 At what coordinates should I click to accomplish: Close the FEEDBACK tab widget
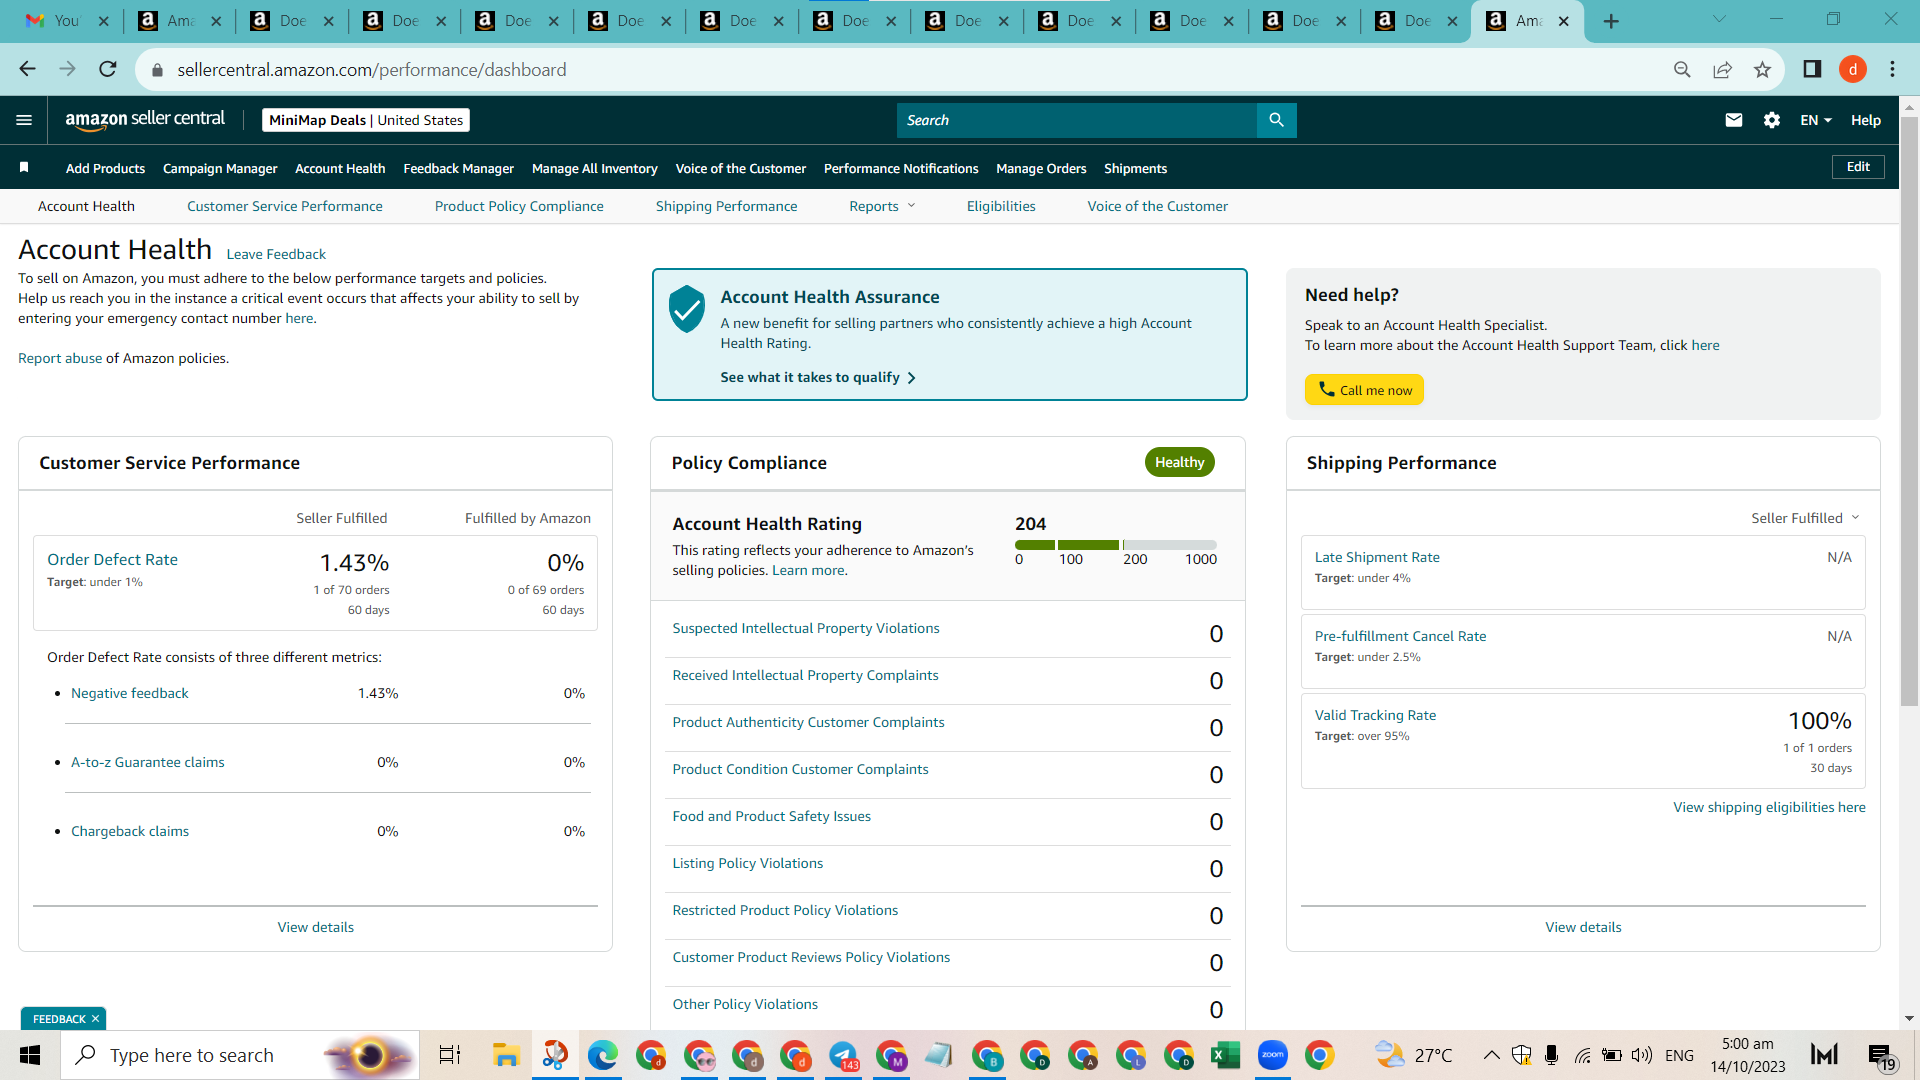[x=95, y=1019]
